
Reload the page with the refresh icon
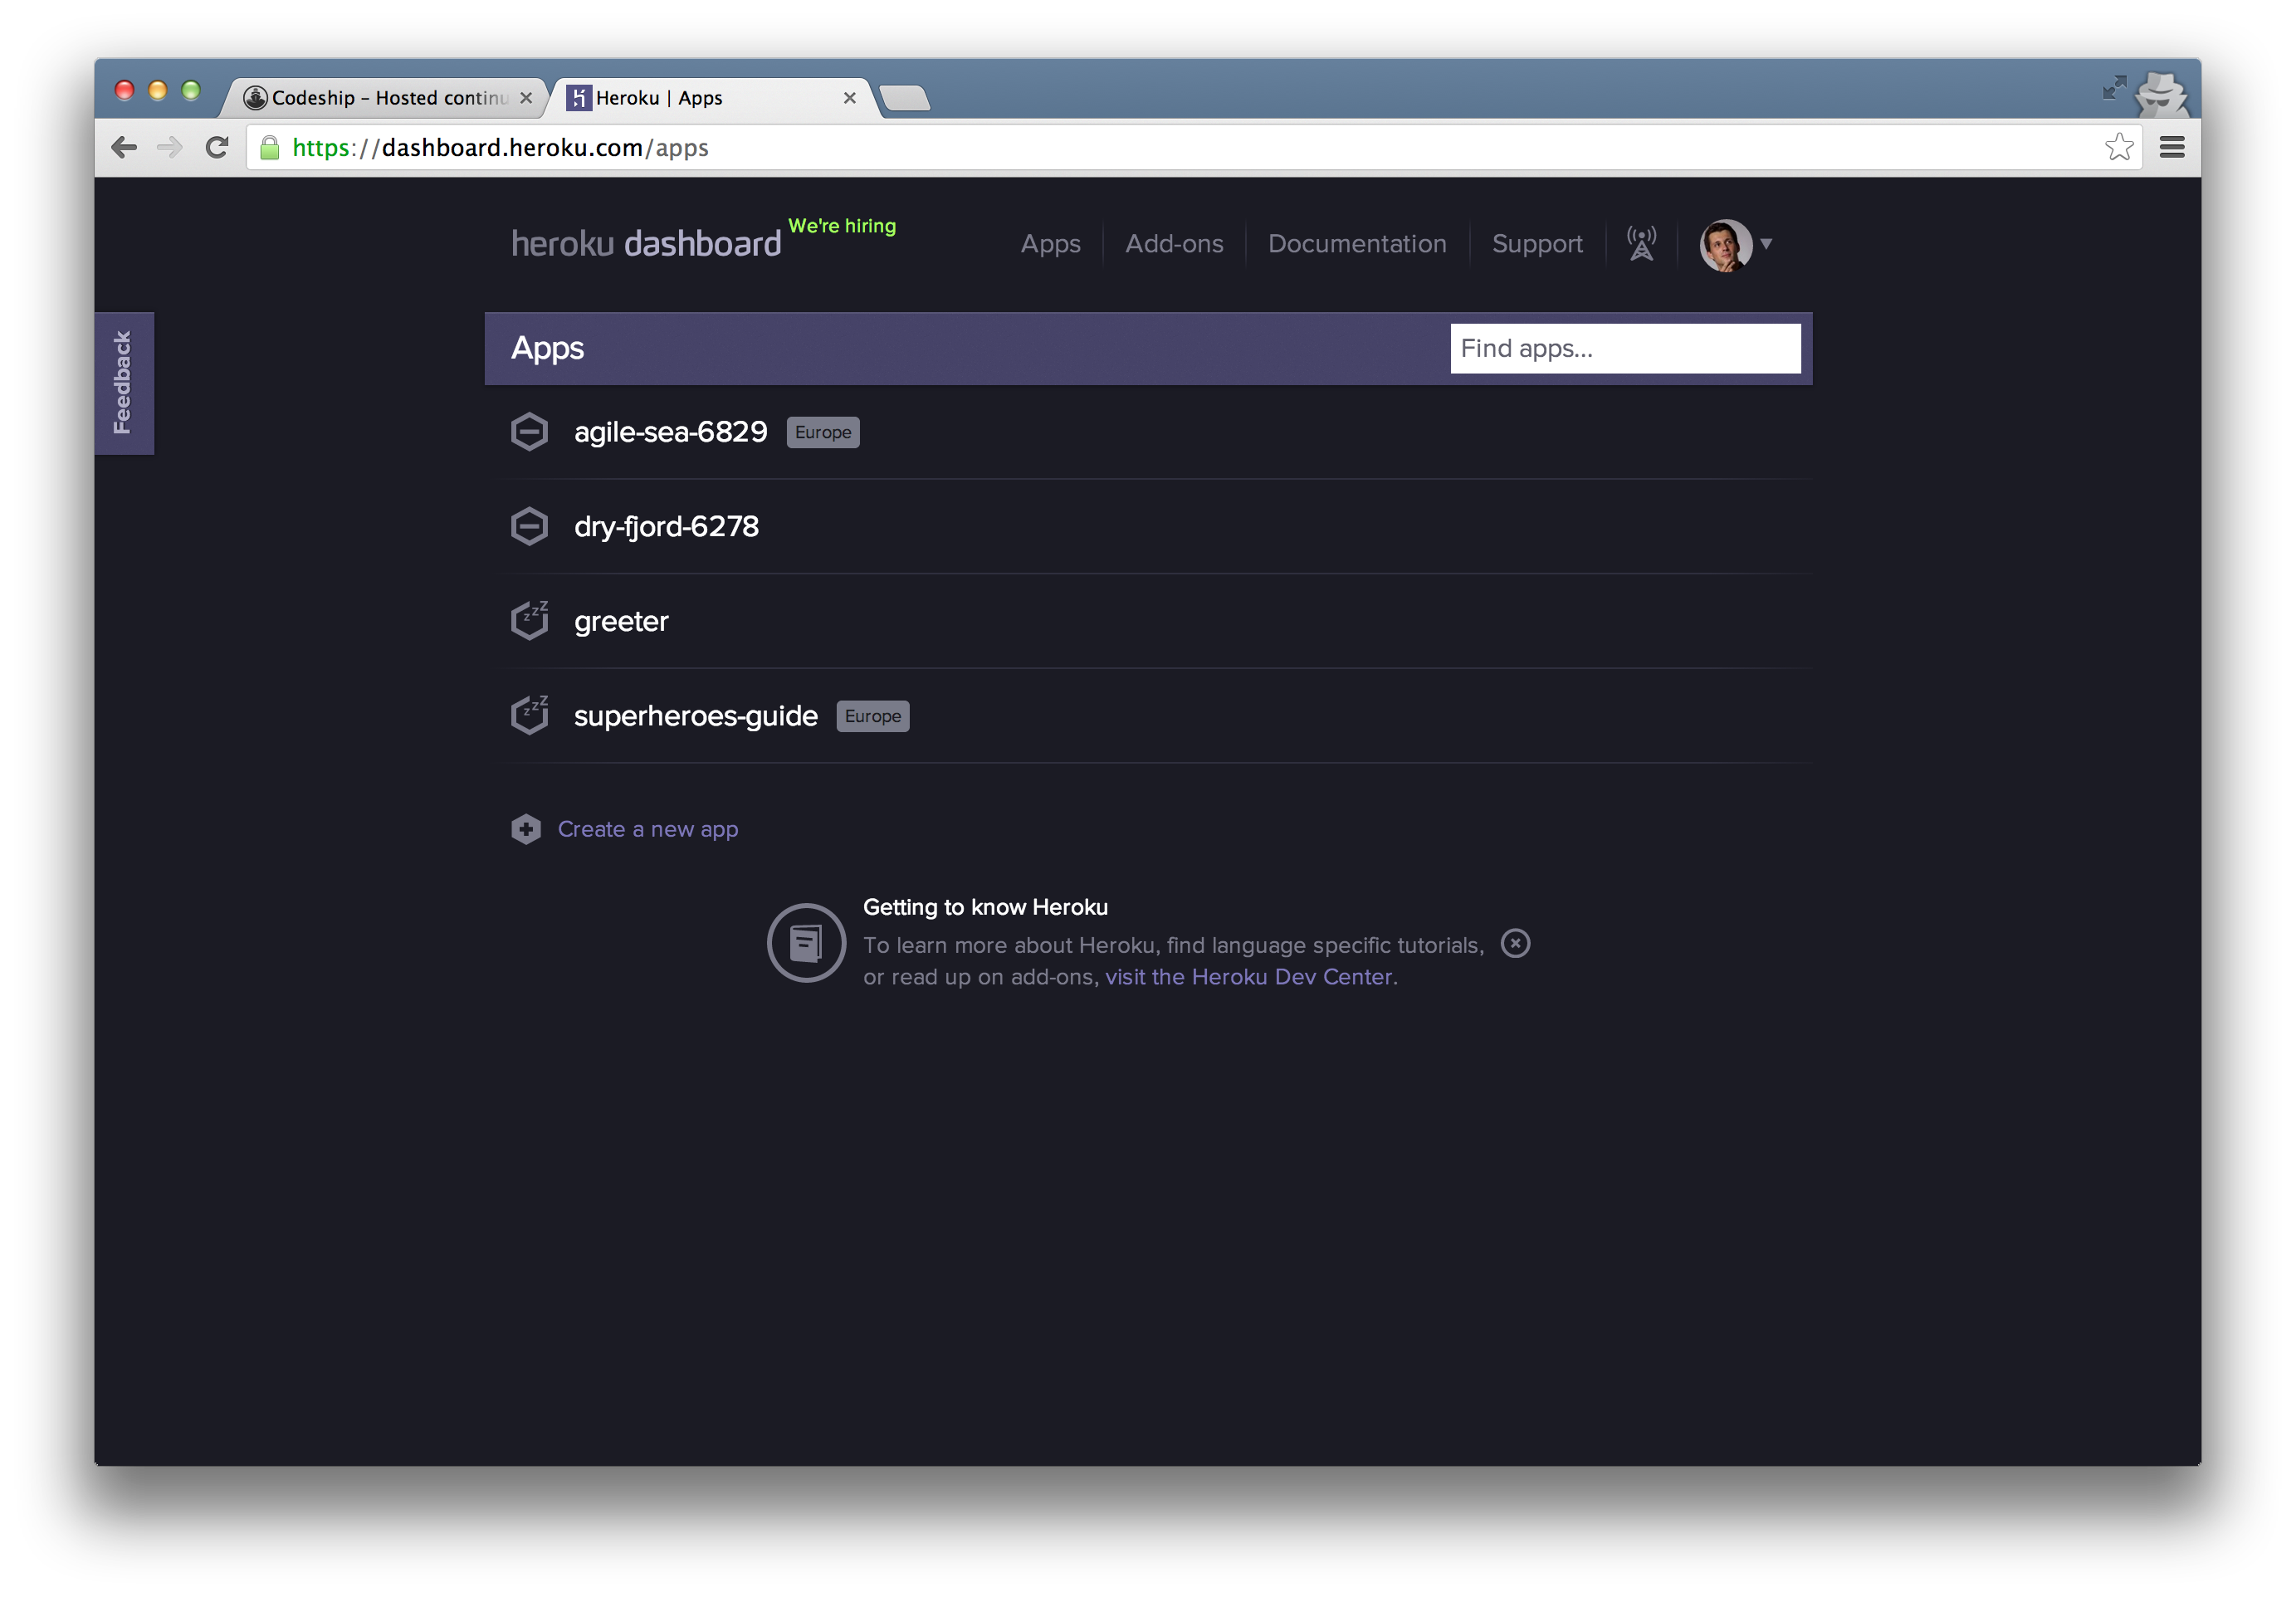(x=217, y=148)
